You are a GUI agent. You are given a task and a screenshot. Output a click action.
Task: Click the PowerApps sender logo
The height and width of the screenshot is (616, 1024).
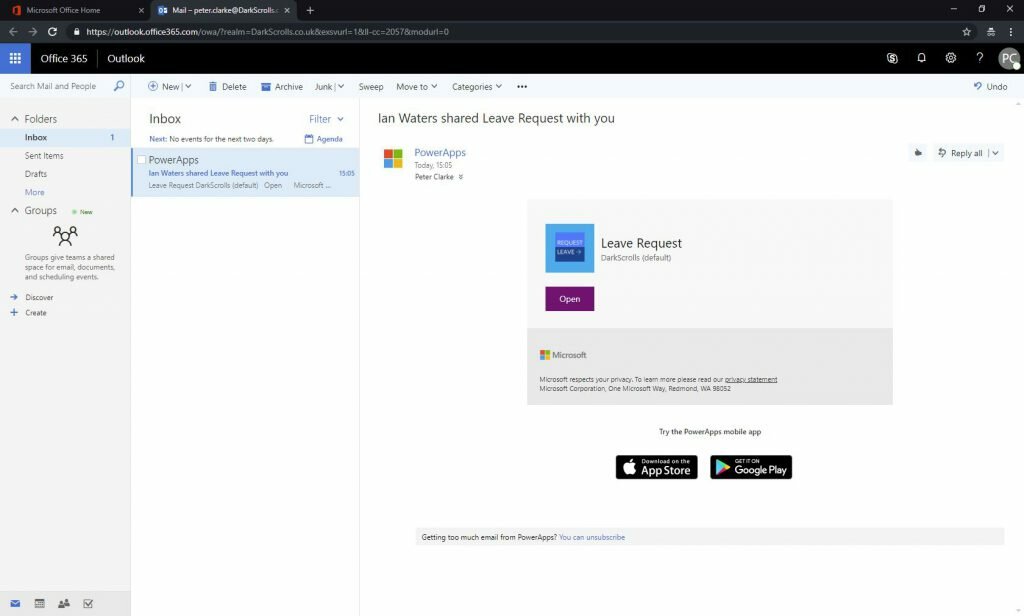(393, 158)
